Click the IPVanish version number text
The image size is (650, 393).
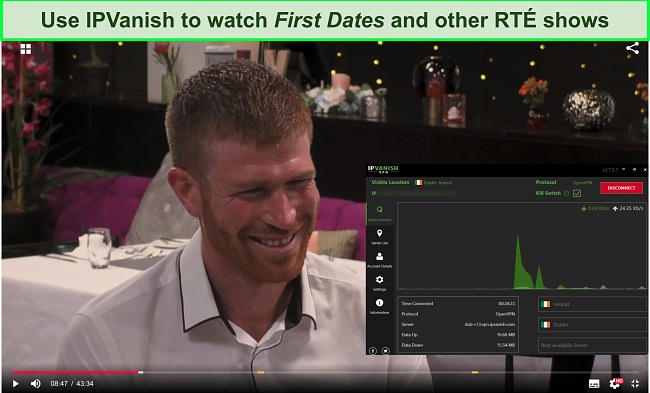coord(610,170)
